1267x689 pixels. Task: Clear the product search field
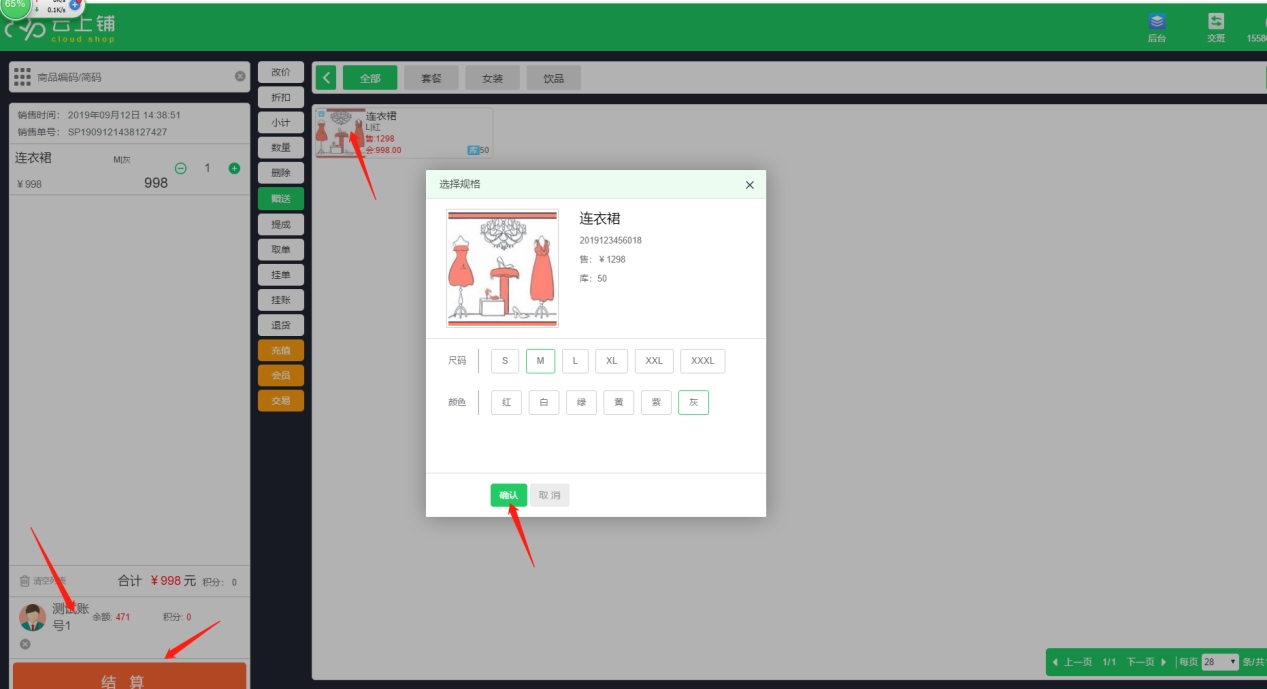[240, 77]
